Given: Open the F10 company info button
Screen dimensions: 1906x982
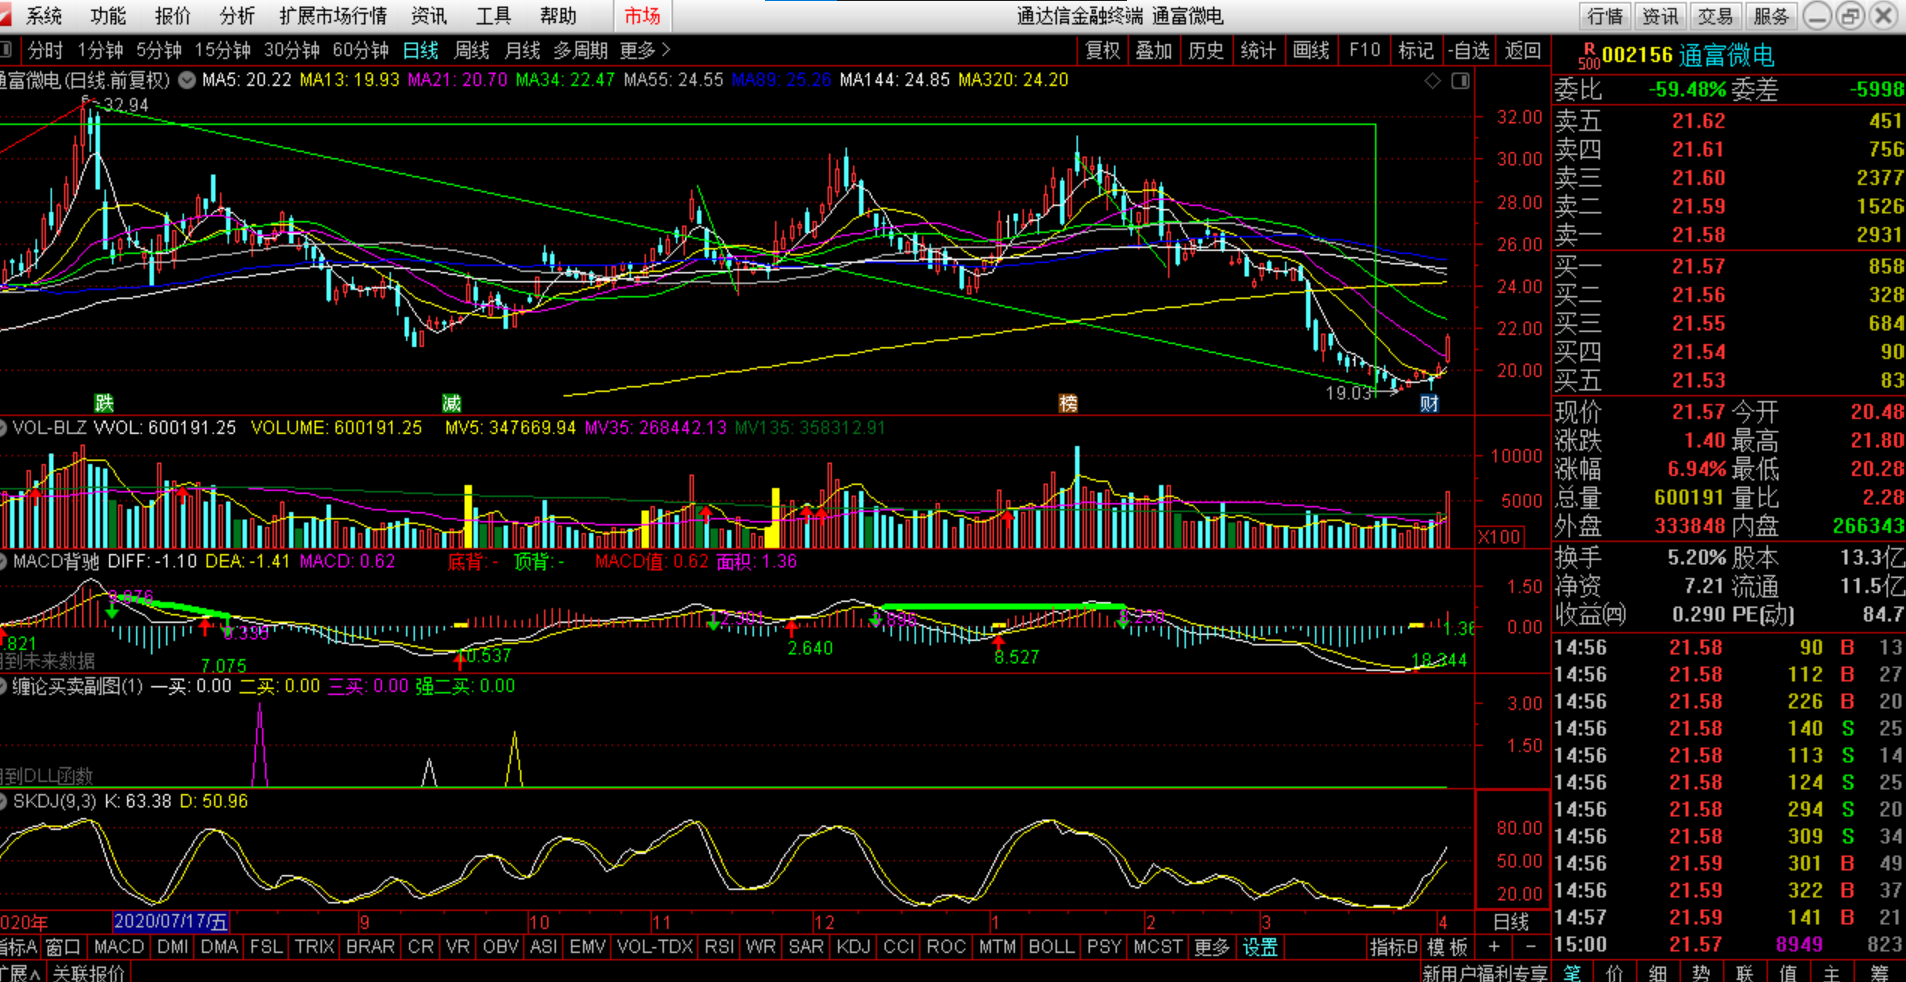Looking at the screenshot, I should 1364,50.
